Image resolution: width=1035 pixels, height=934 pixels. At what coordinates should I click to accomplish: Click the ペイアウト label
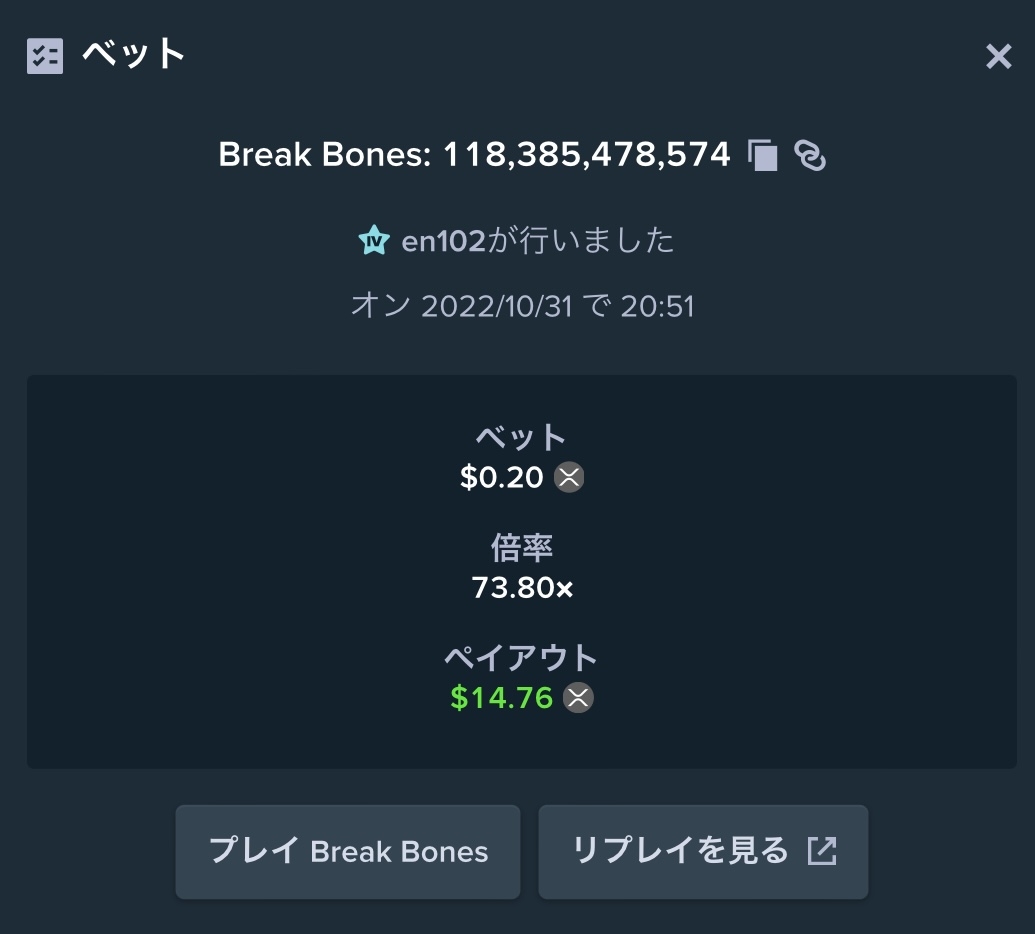(x=521, y=658)
